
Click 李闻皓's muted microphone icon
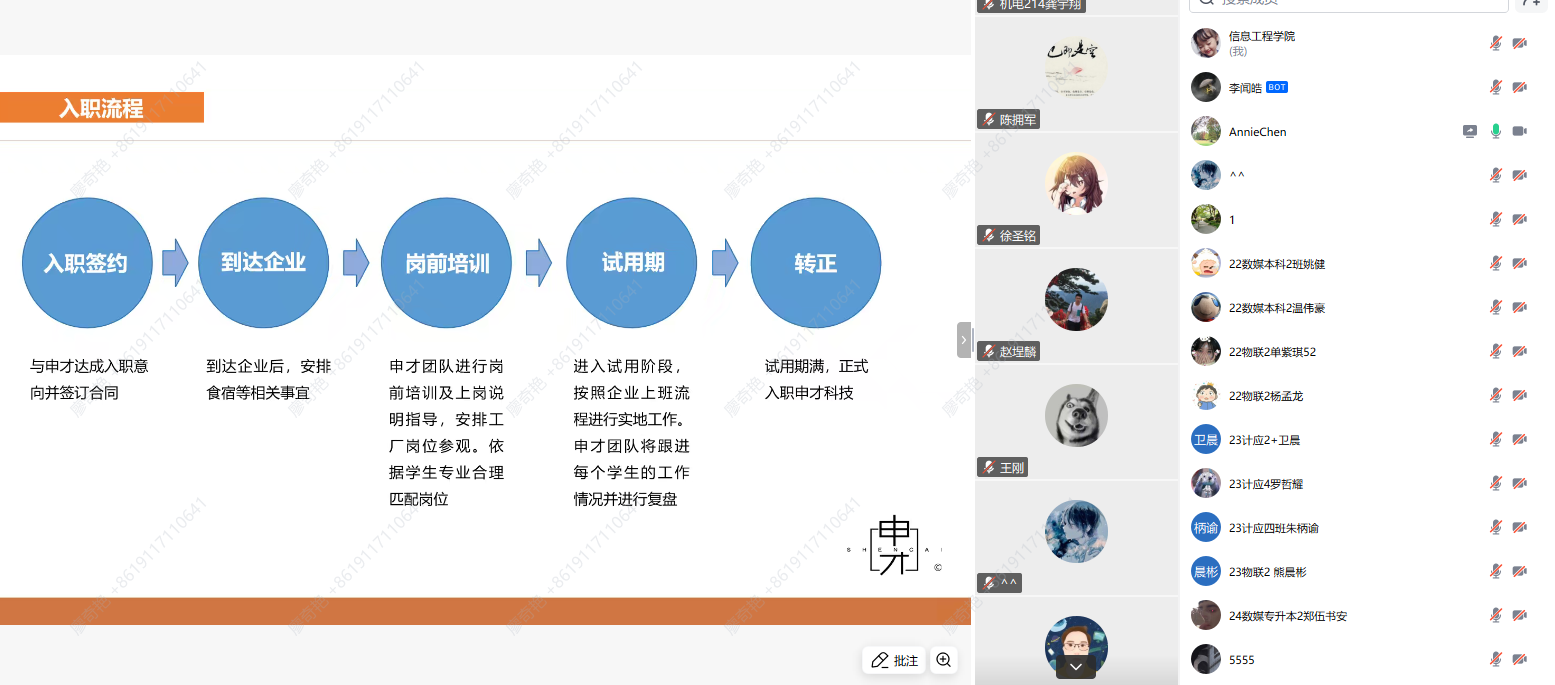pos(1496,87)
